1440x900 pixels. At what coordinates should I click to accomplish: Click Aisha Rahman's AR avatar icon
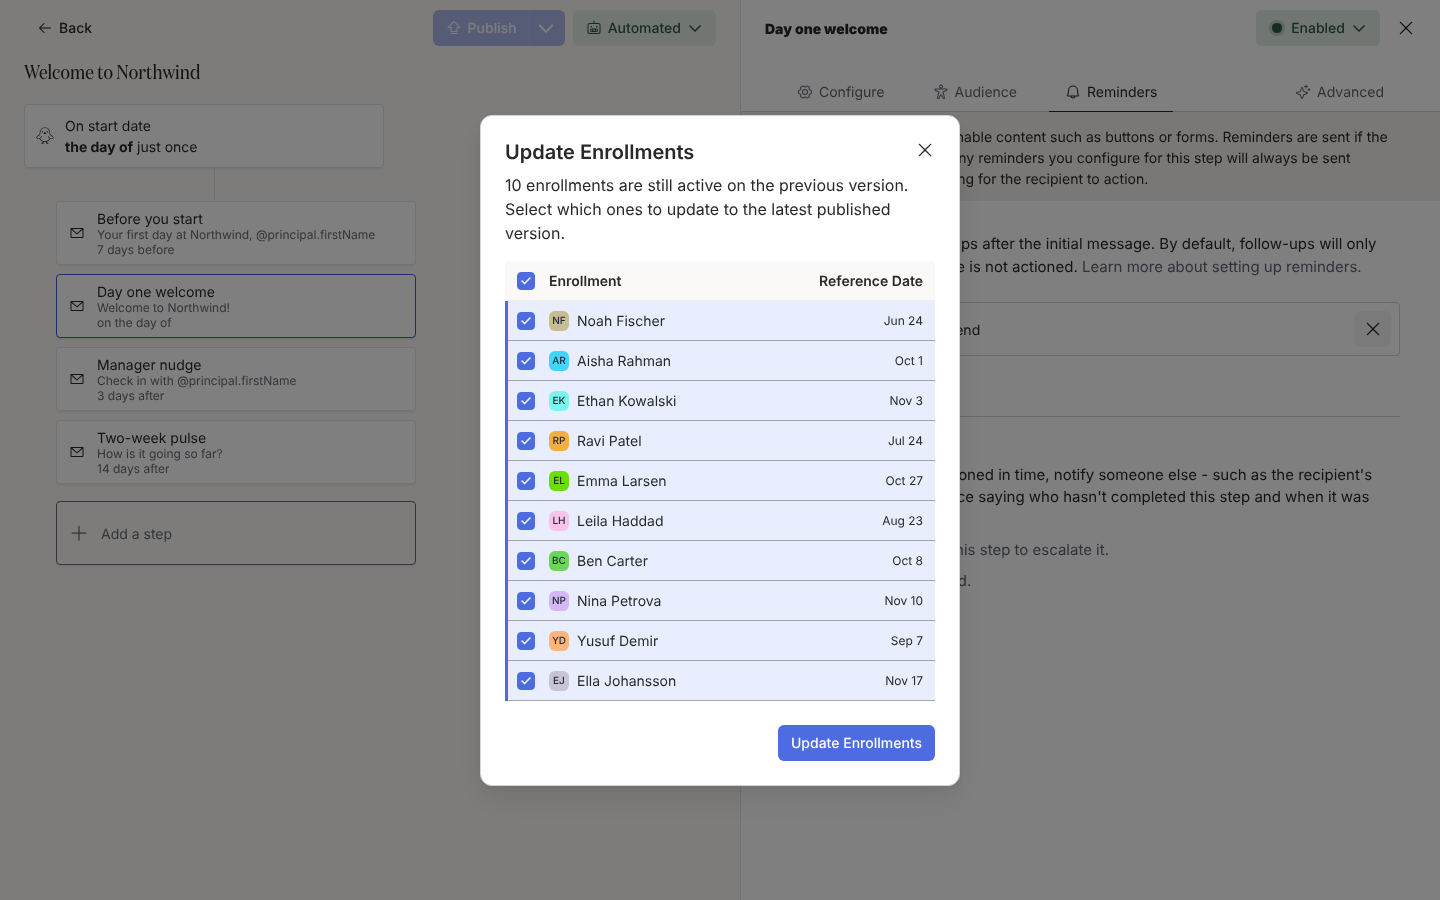tap(559, 361)
